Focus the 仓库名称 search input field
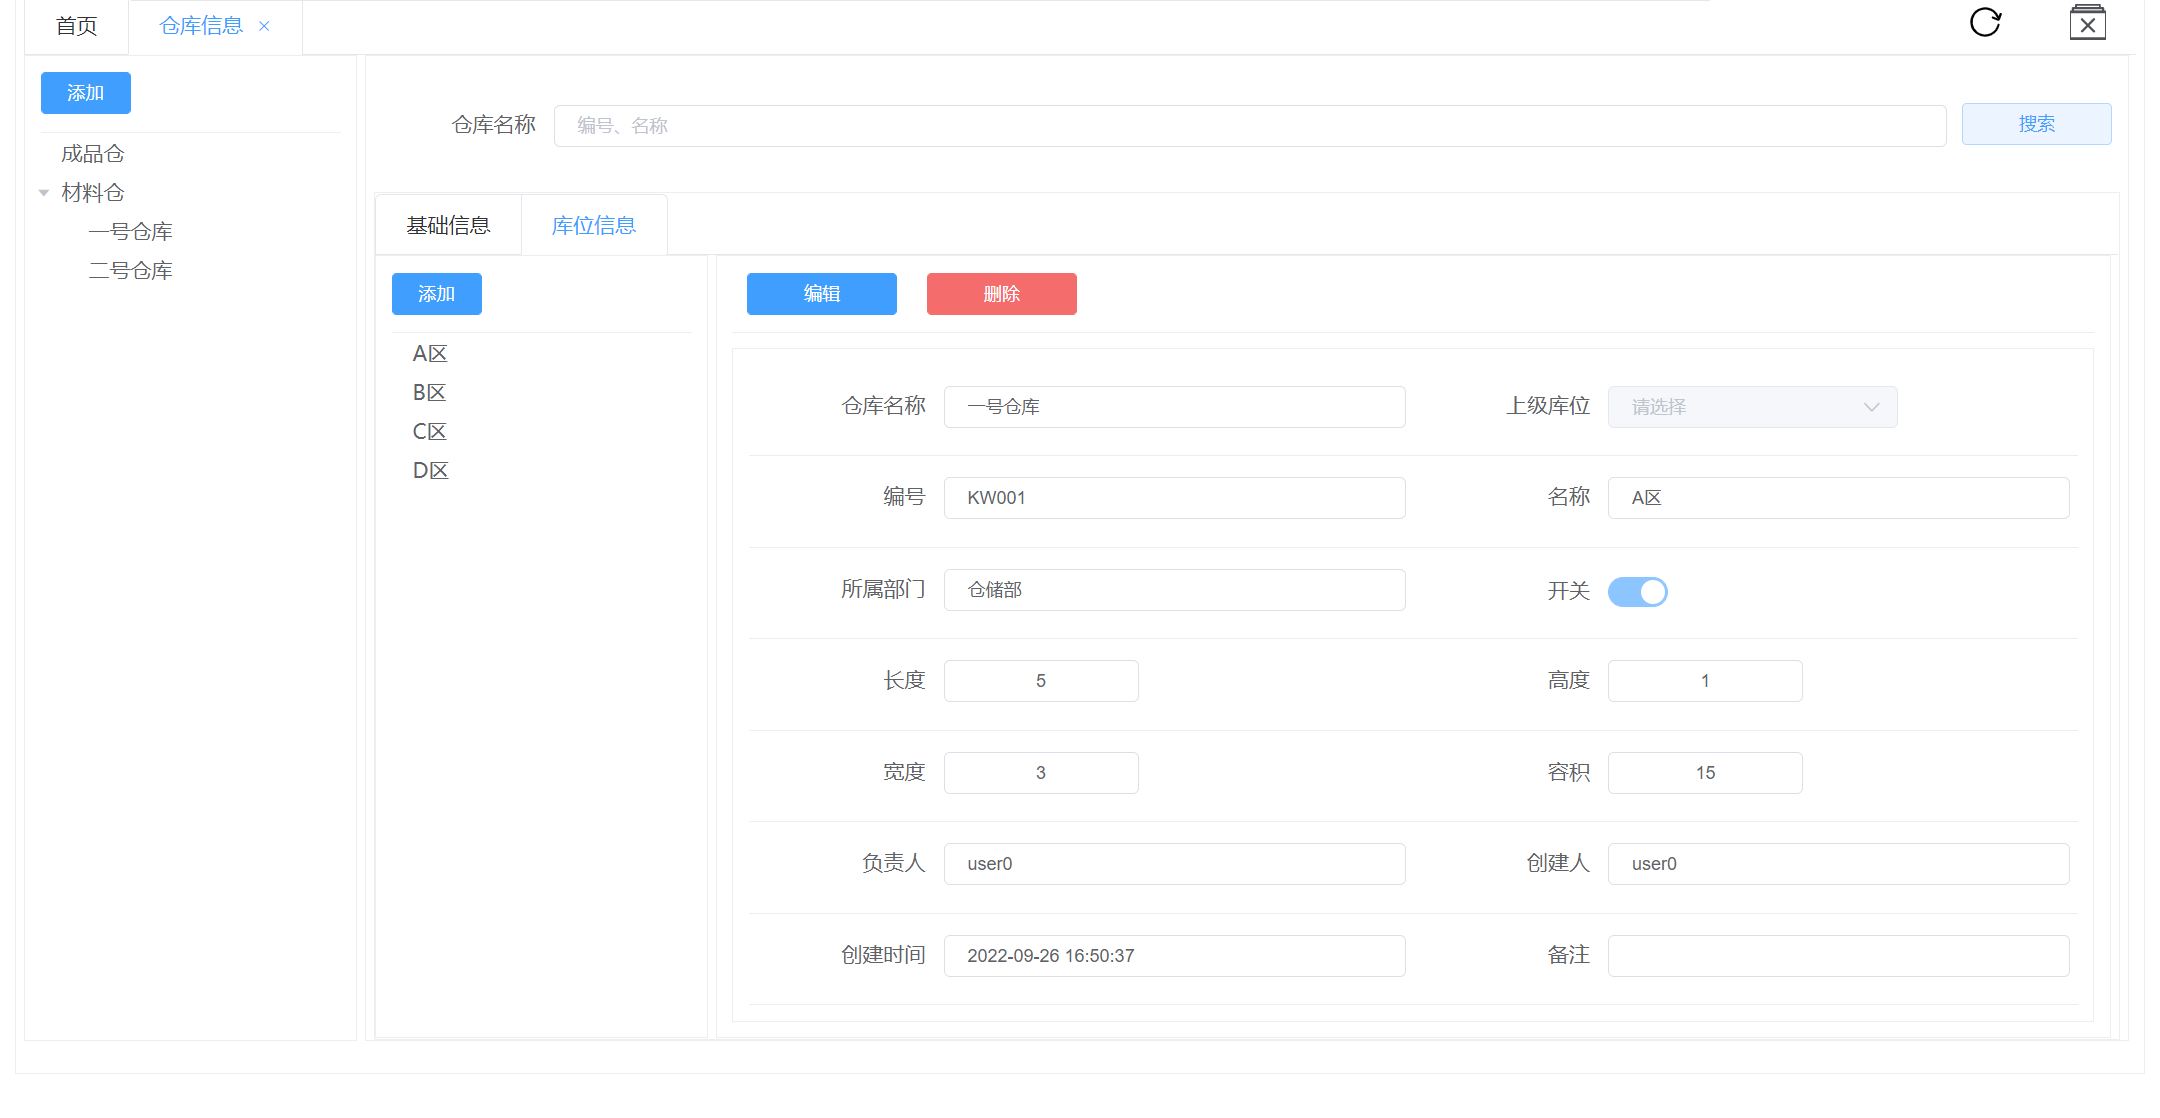2160x1118 pixels. tap(1250, 126)
